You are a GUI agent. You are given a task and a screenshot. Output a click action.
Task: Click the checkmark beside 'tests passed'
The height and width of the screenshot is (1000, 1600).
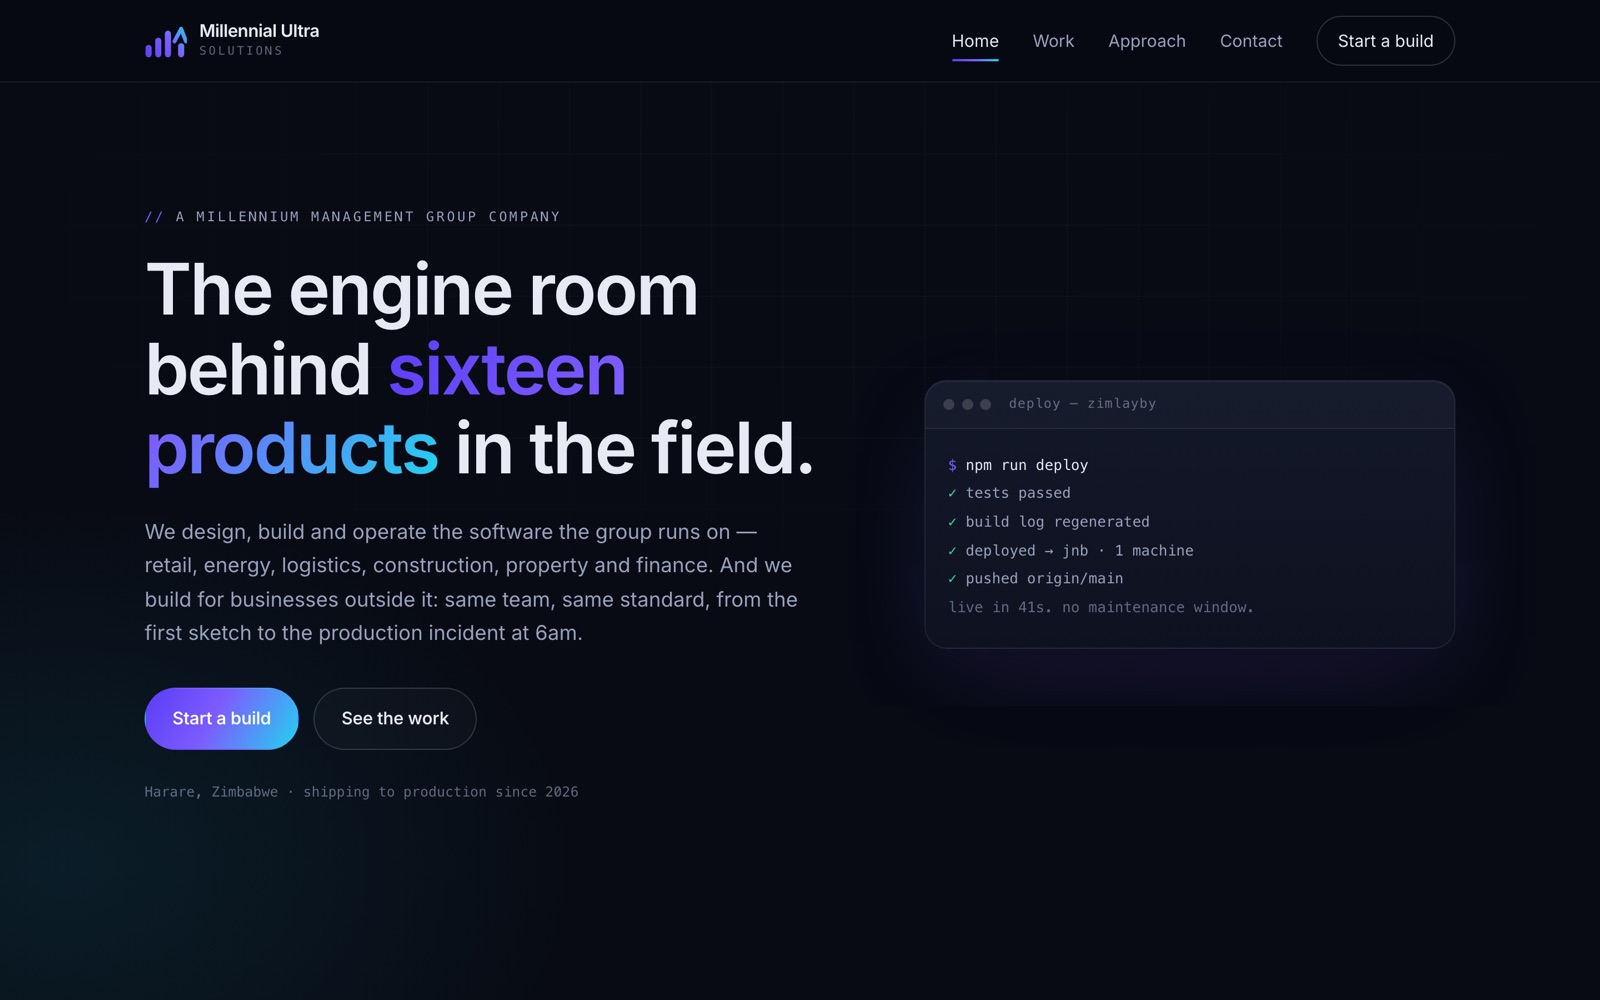952,493
